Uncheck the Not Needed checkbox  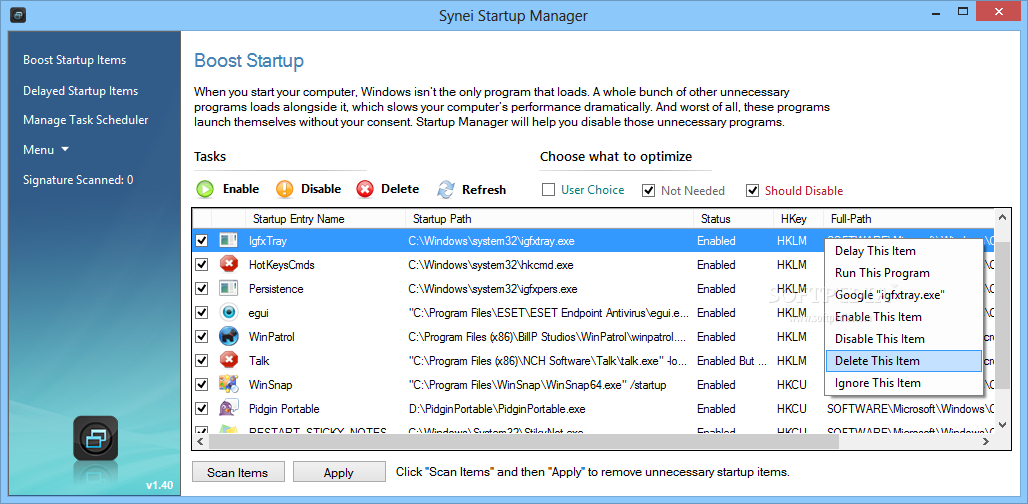click(648, 191)
